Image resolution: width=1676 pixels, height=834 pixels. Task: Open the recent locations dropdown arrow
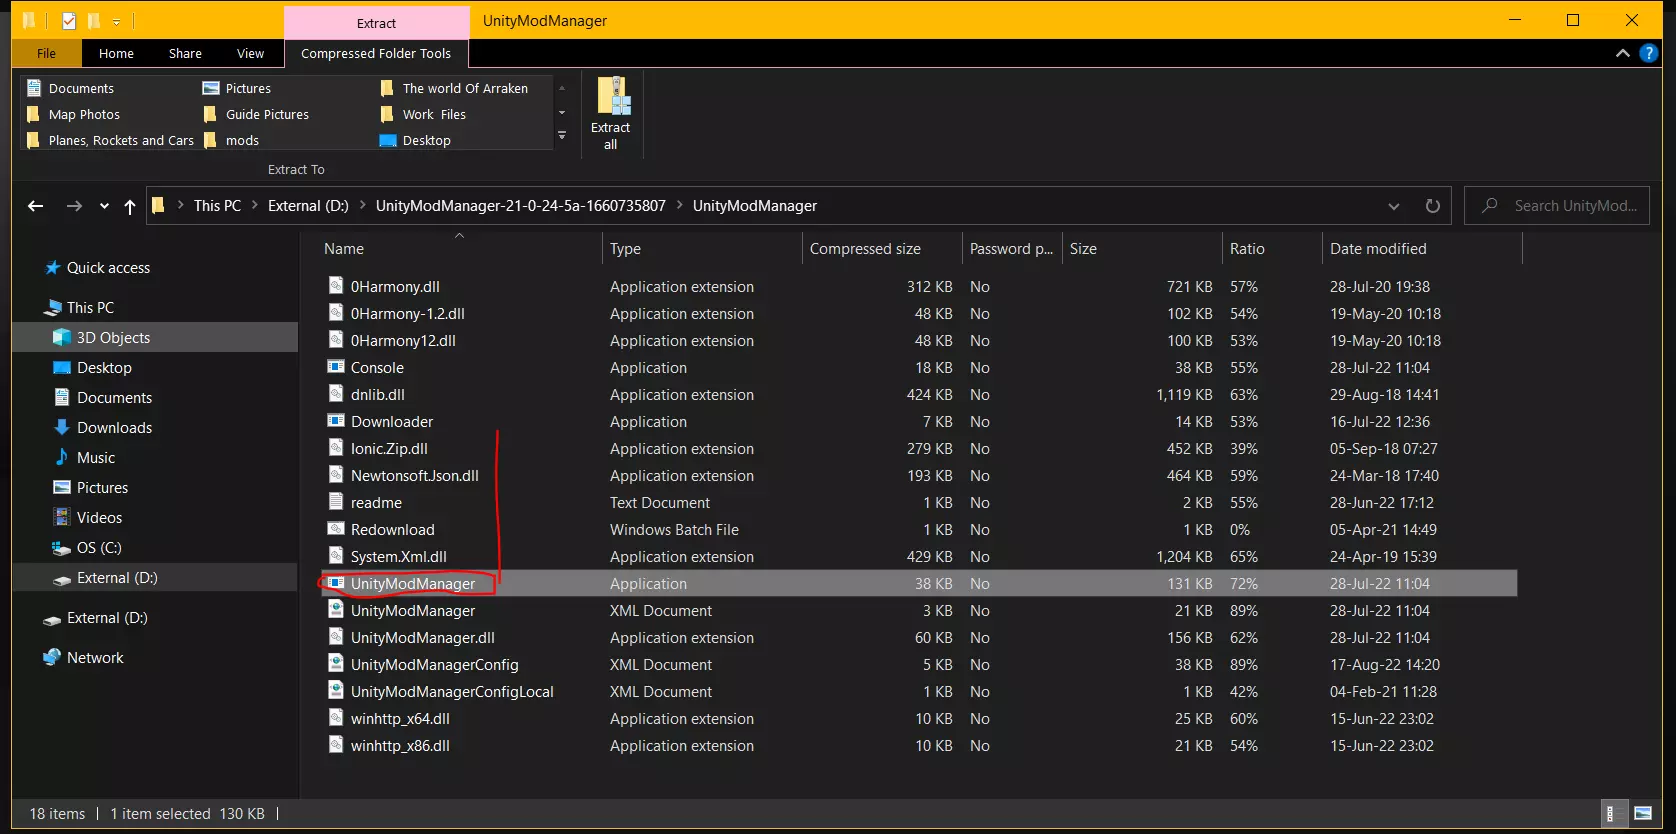point(104,206)
